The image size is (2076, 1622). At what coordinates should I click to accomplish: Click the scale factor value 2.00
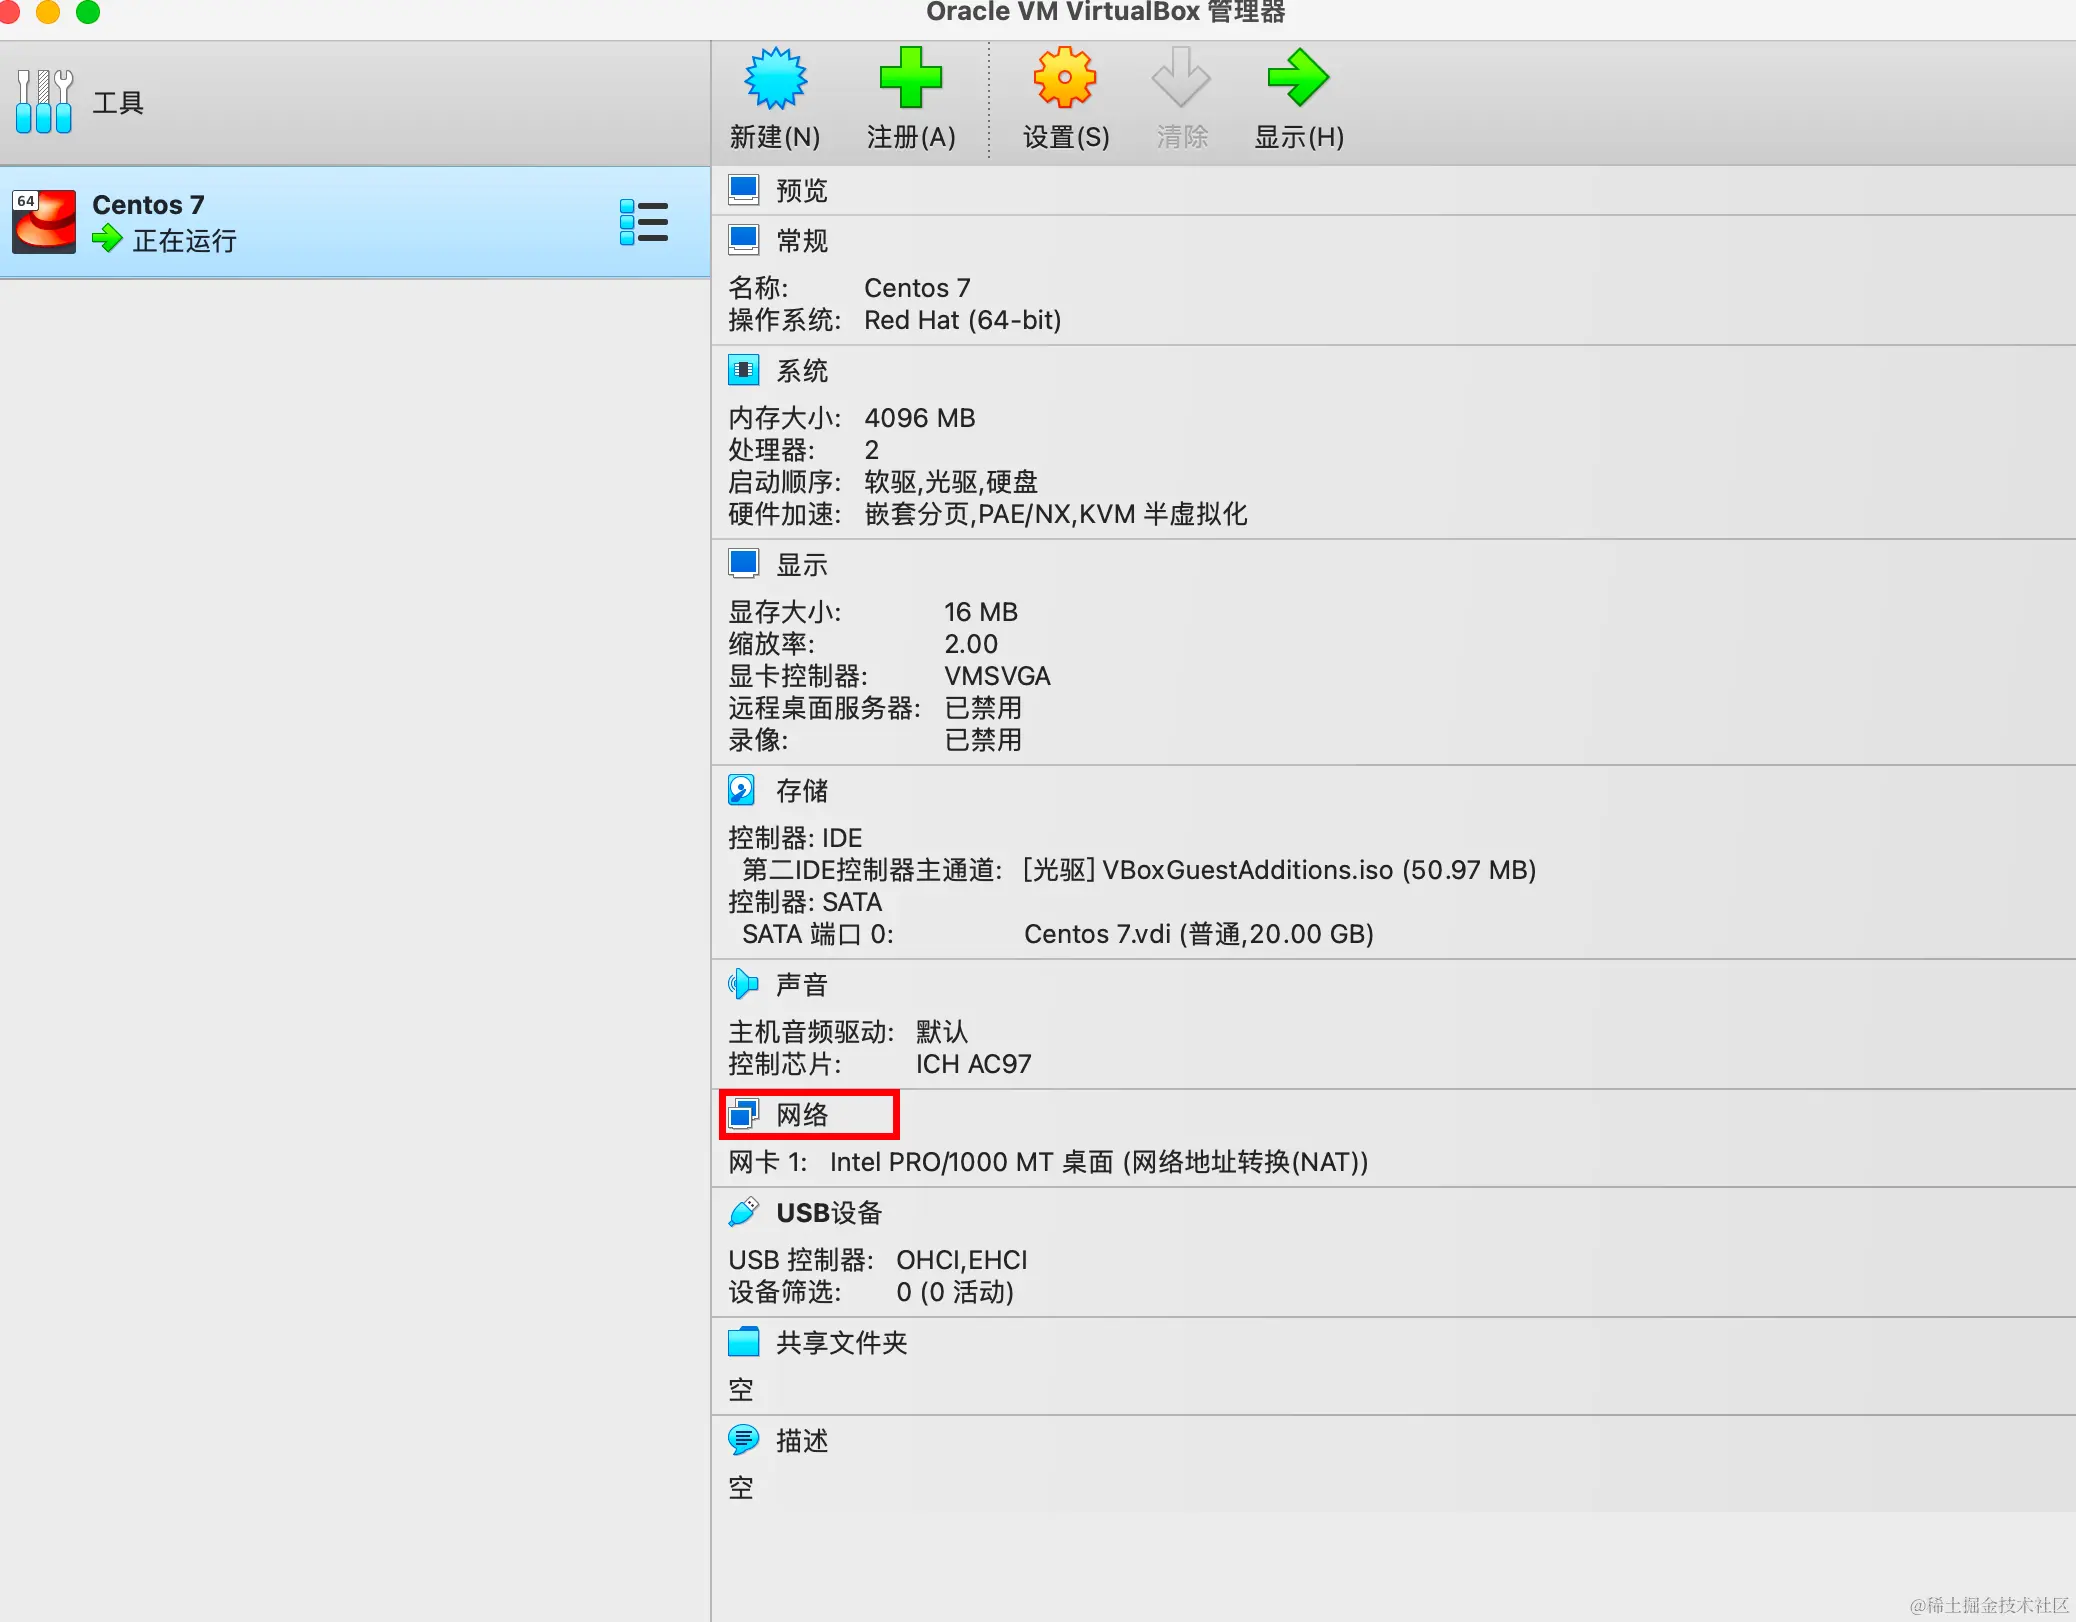pos(971,644)
